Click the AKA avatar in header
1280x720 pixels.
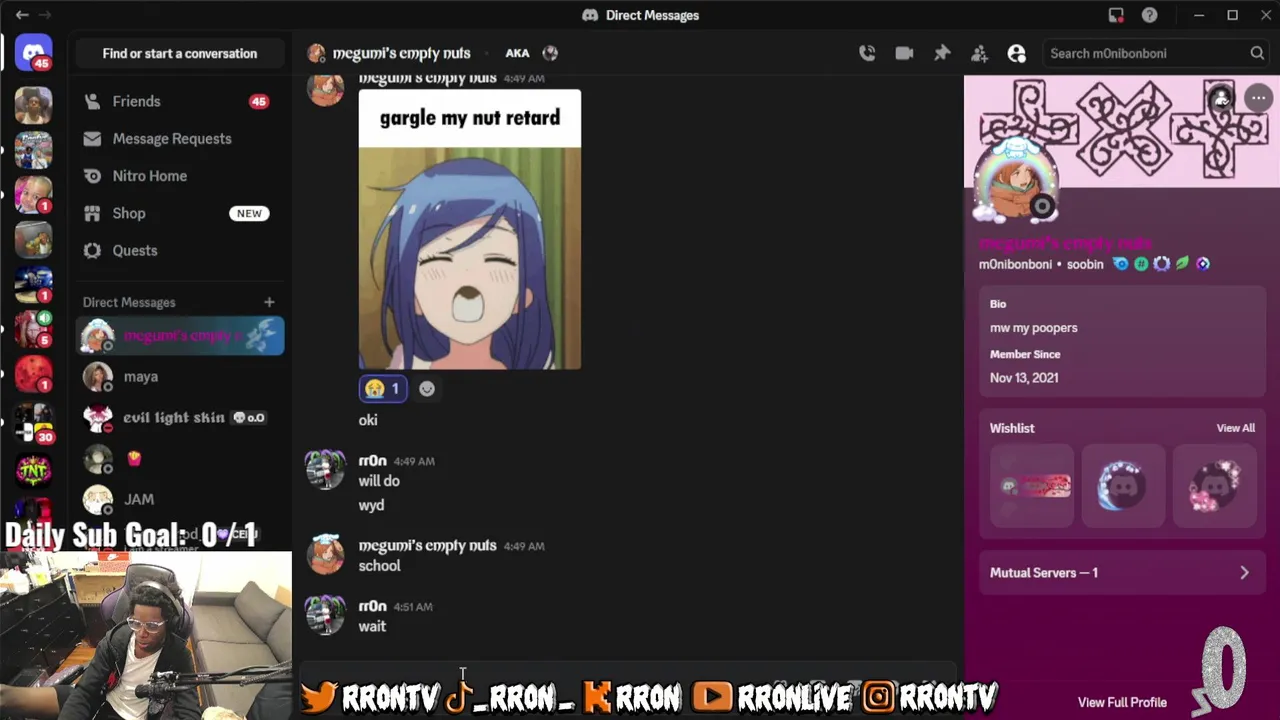(x=550, y=53)
